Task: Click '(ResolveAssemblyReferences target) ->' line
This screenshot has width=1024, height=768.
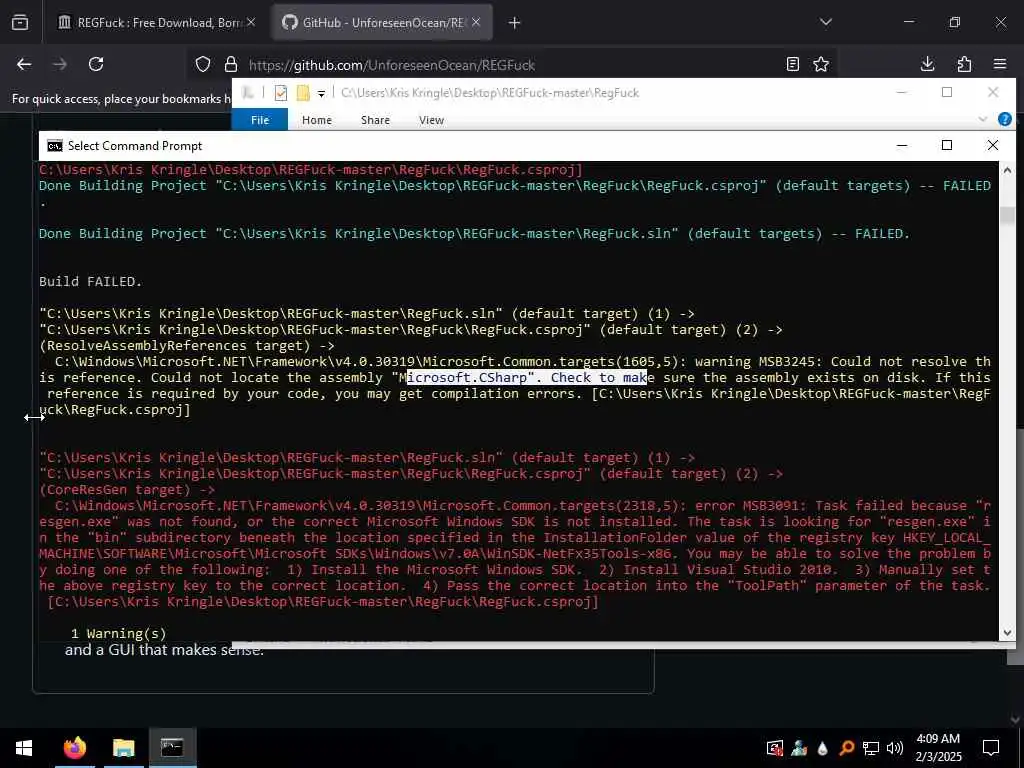Action: pyautogui.click(x=187, y=345)
